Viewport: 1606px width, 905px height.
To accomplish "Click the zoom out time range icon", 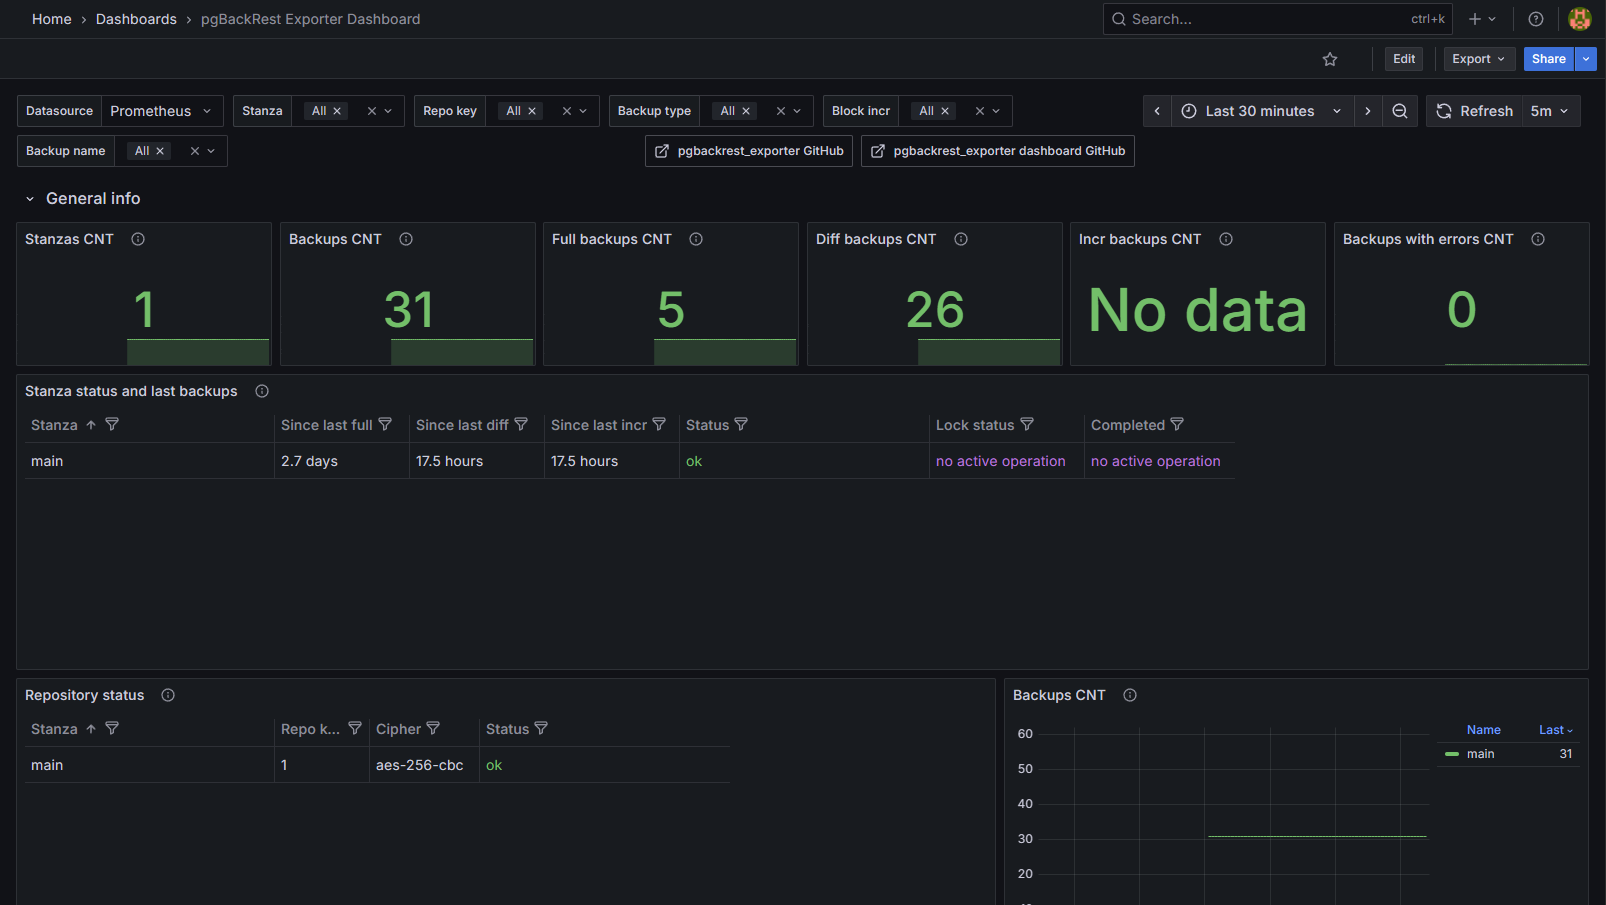I will 1400,111.
